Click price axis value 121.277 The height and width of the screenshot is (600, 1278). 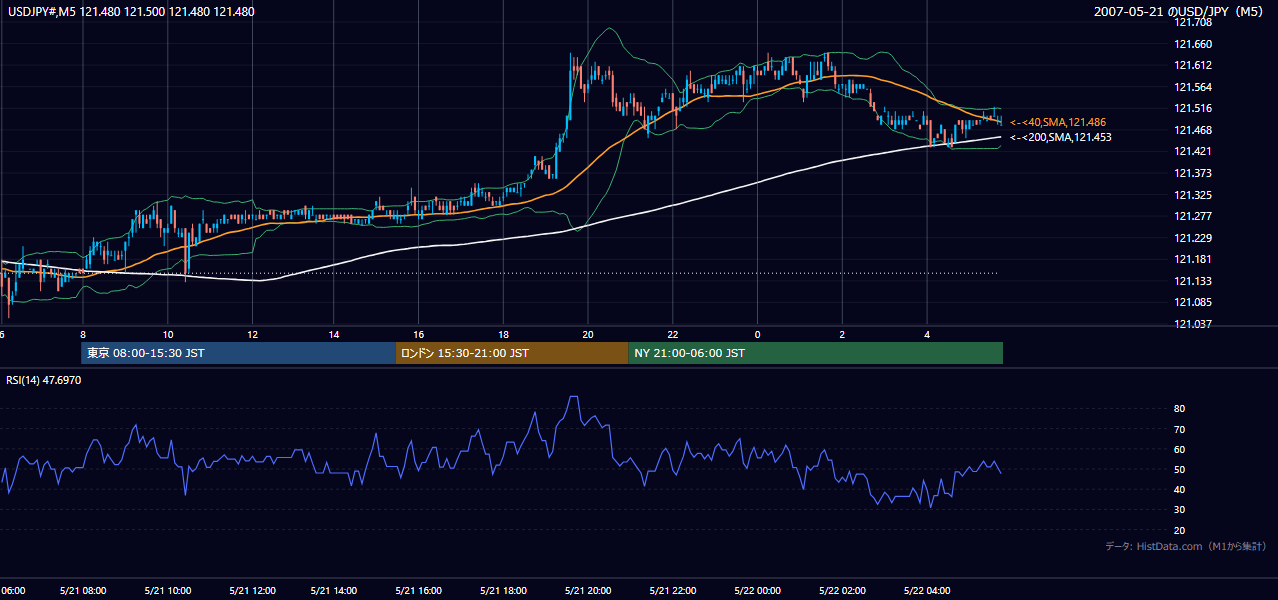[x=1194, y=216]
